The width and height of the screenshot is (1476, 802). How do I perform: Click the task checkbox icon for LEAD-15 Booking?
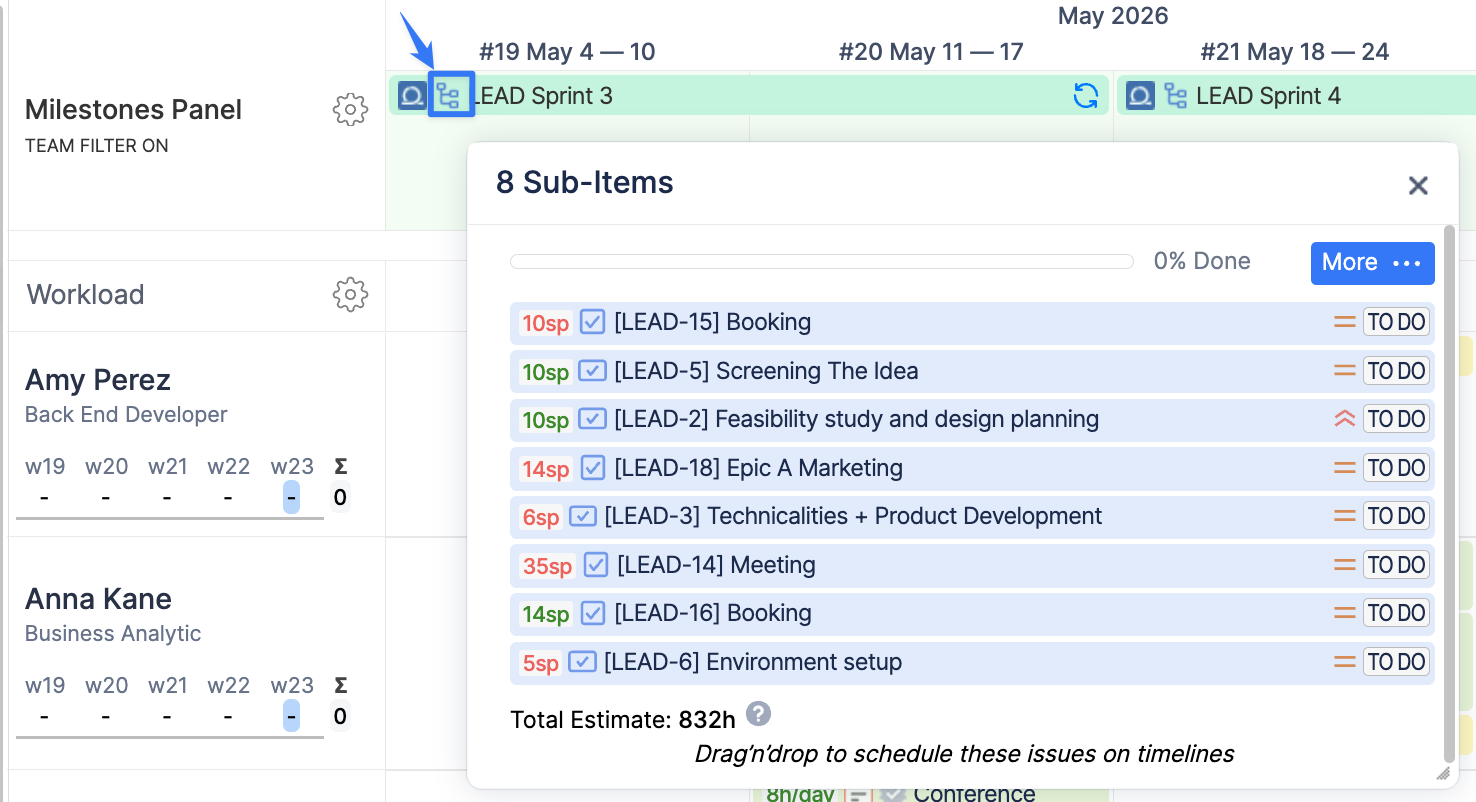click(593, 322)
